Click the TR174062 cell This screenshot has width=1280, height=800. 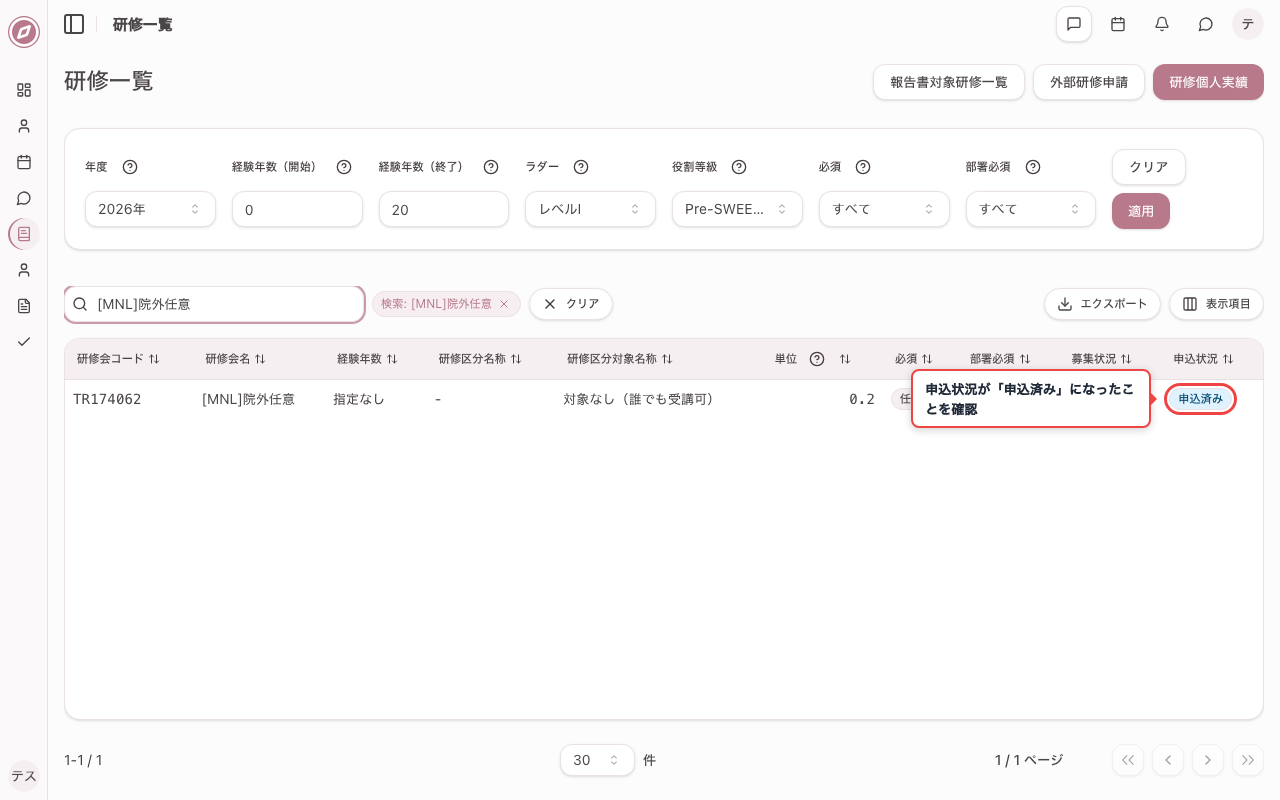107,399
